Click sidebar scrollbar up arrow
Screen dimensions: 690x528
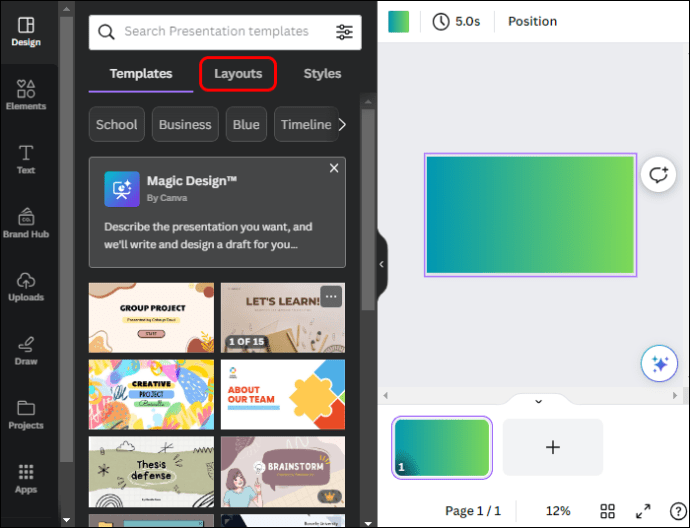[66, 9]
